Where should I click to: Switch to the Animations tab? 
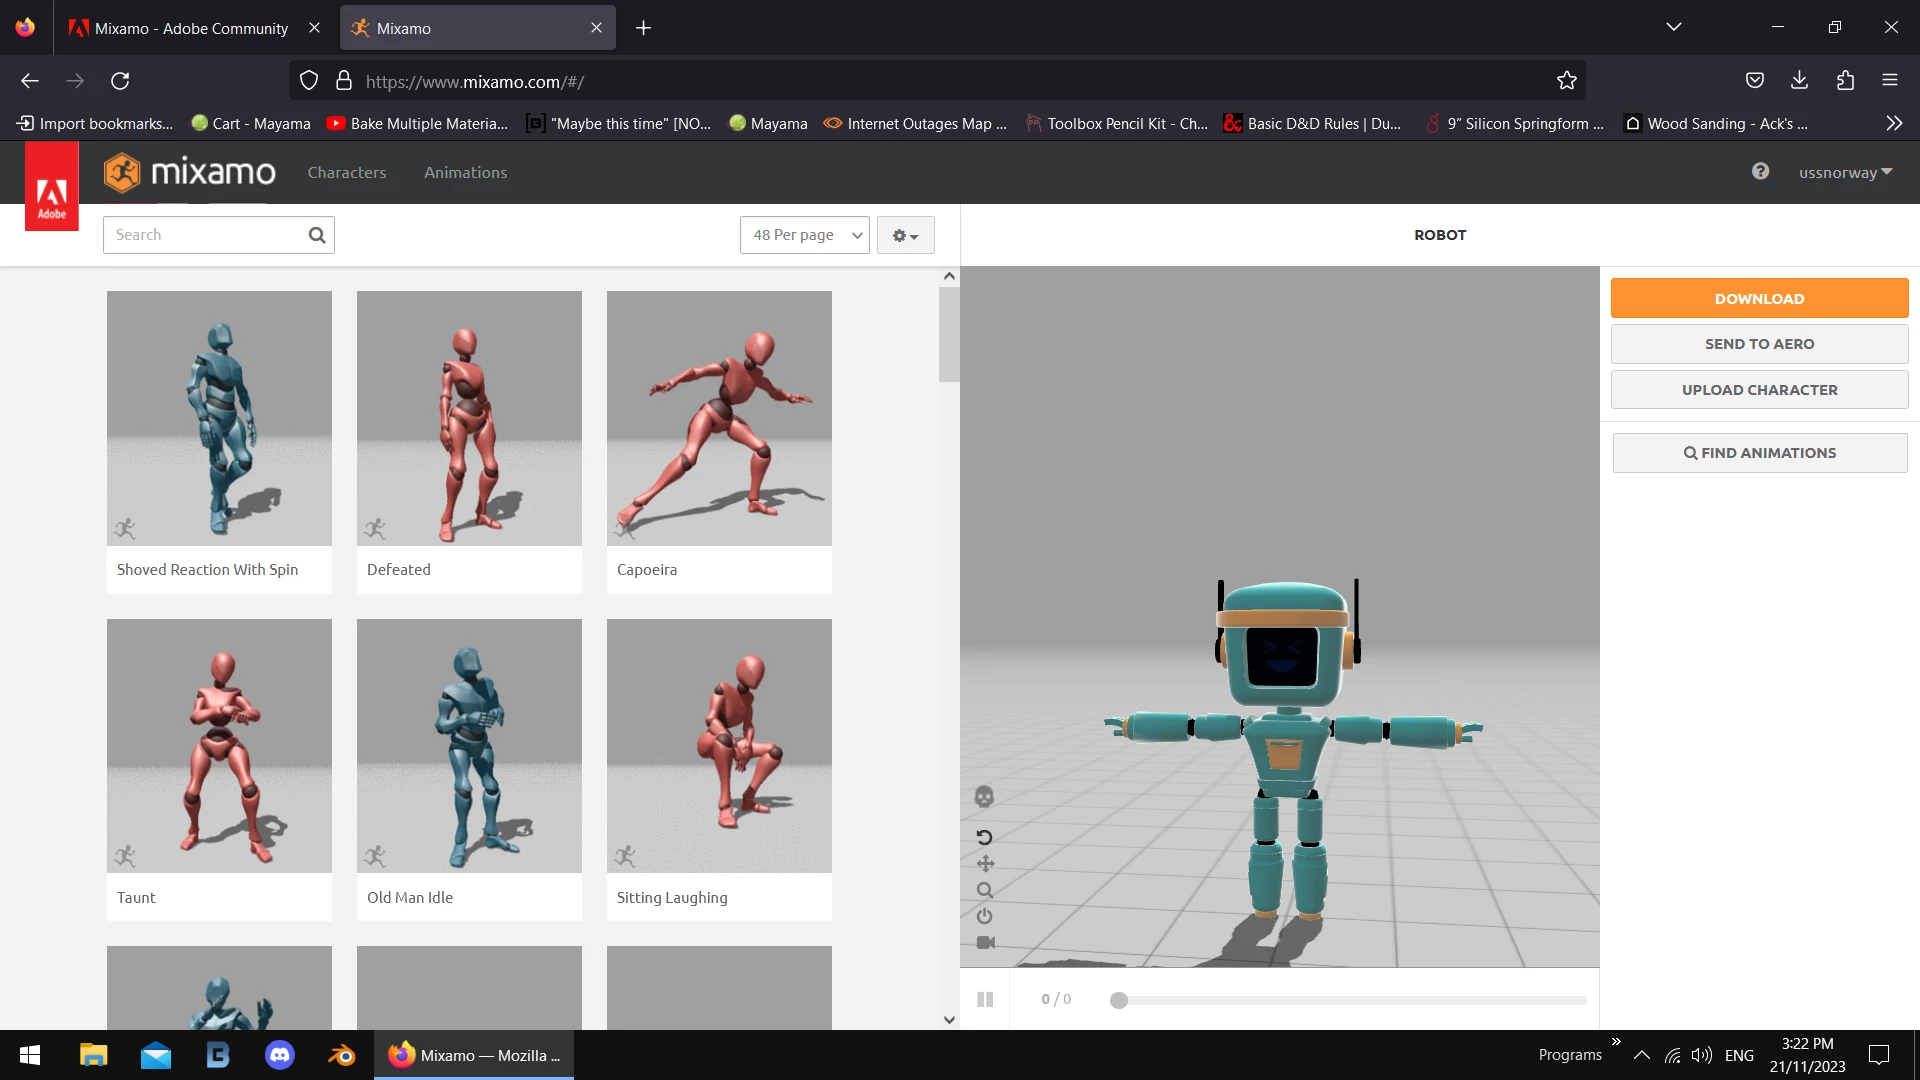(x=465, y=172)
